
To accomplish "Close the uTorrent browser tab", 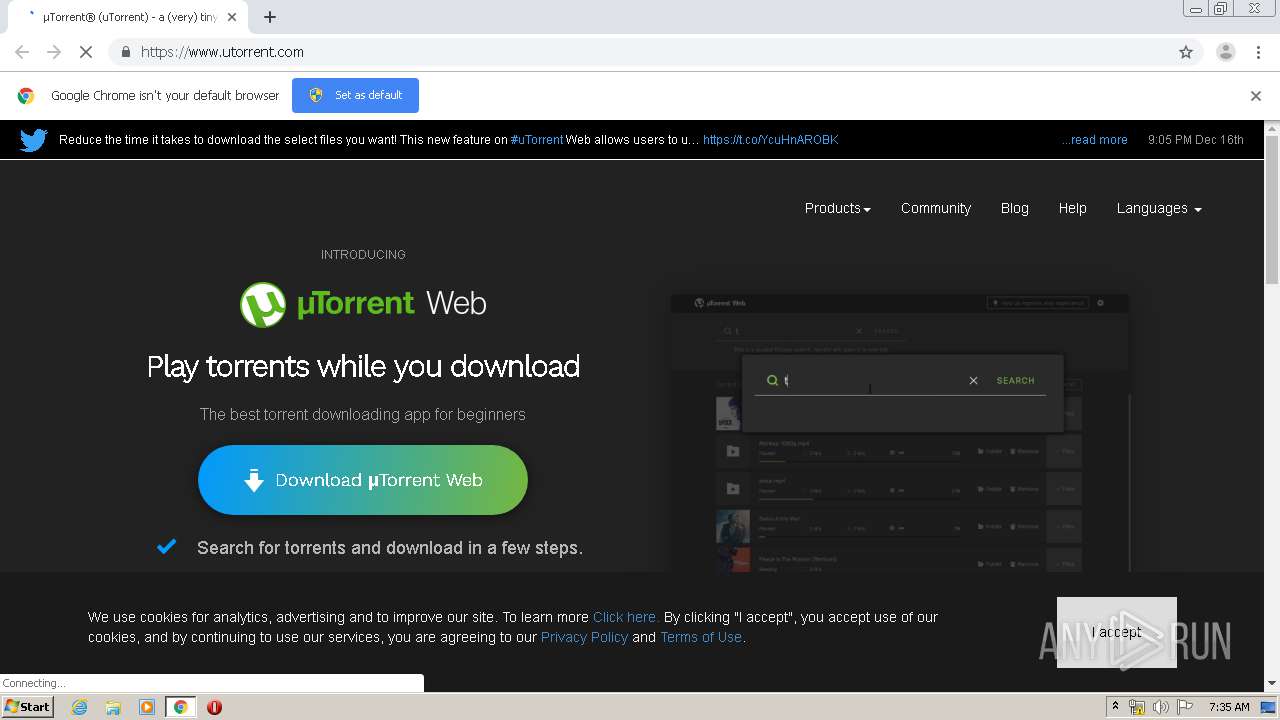I will point(232,17).
